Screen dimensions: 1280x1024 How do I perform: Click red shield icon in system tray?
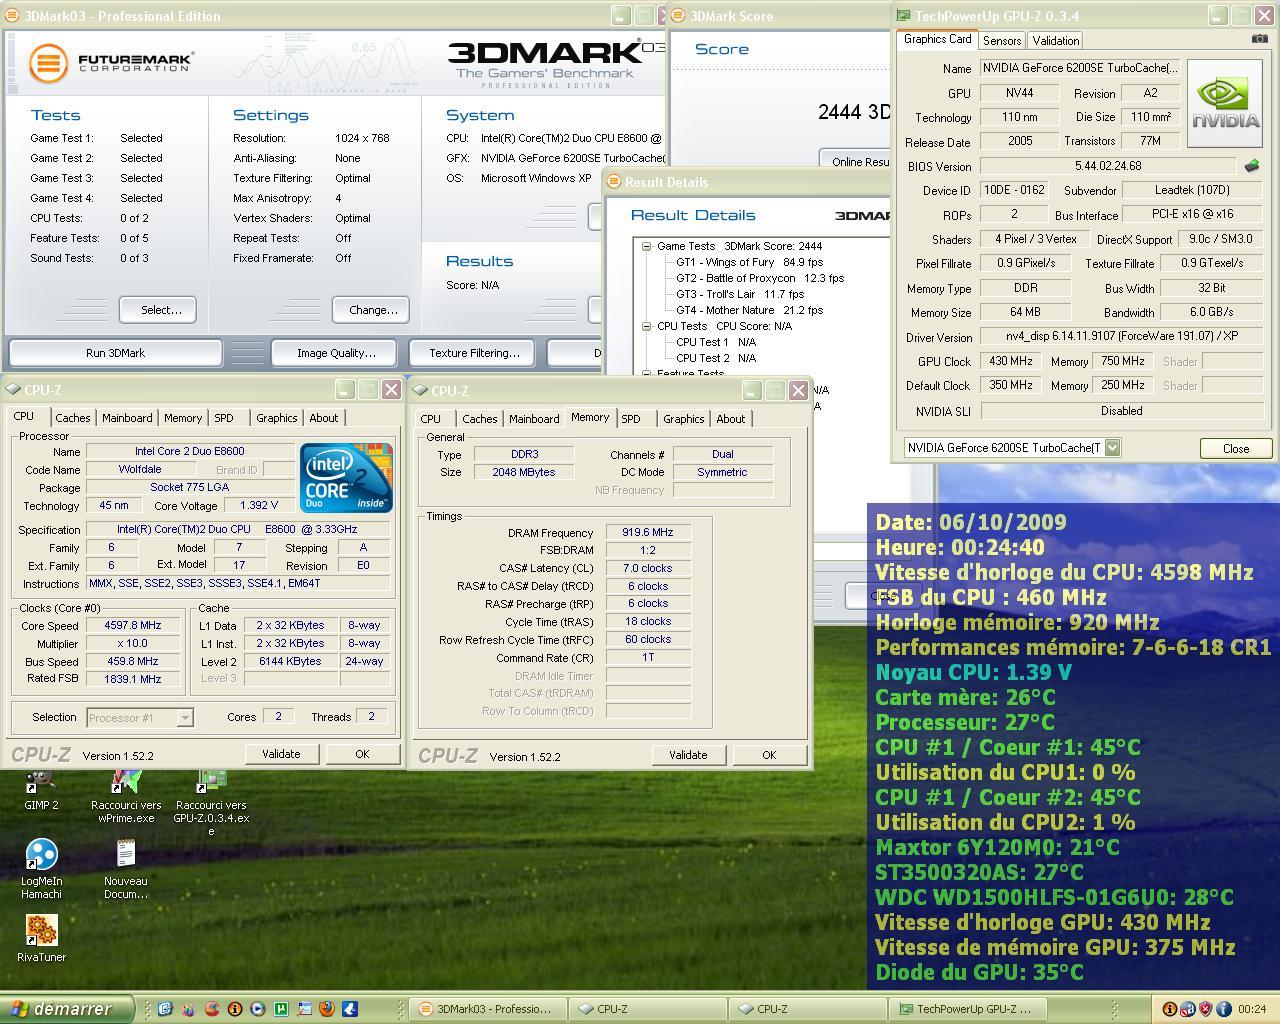1205,1009
